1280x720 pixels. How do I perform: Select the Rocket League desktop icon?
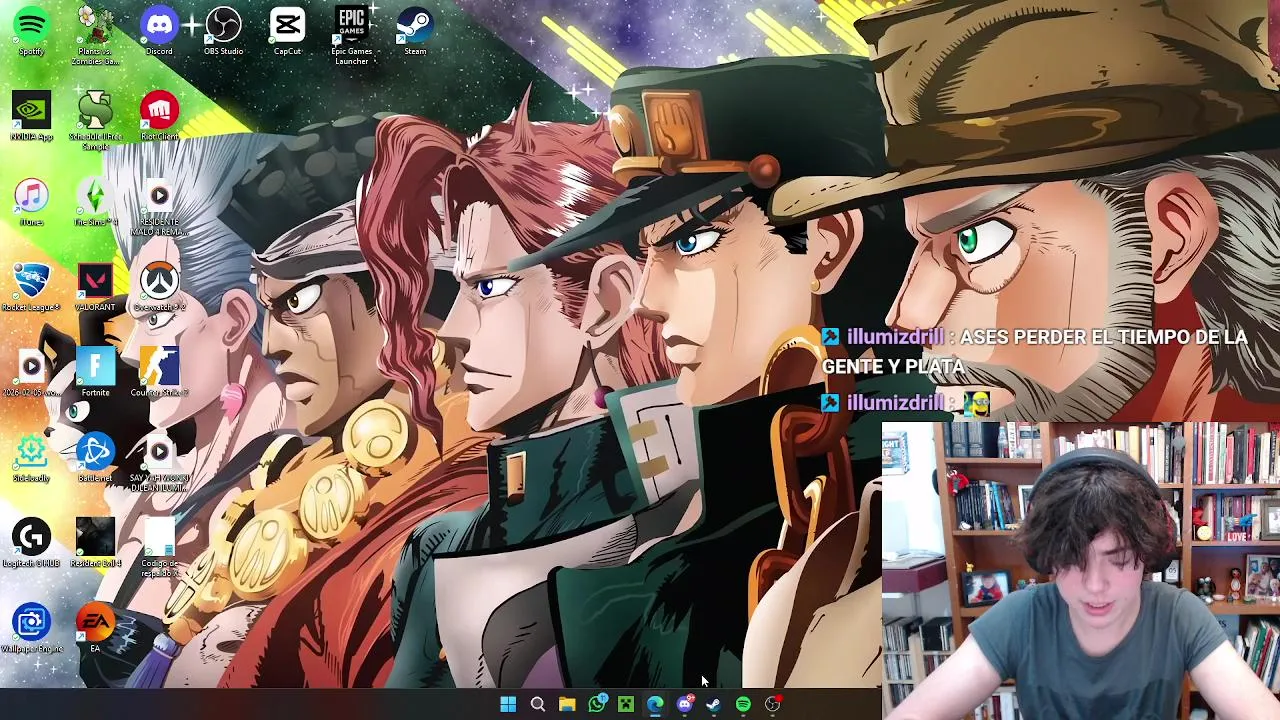coord(31,287)
